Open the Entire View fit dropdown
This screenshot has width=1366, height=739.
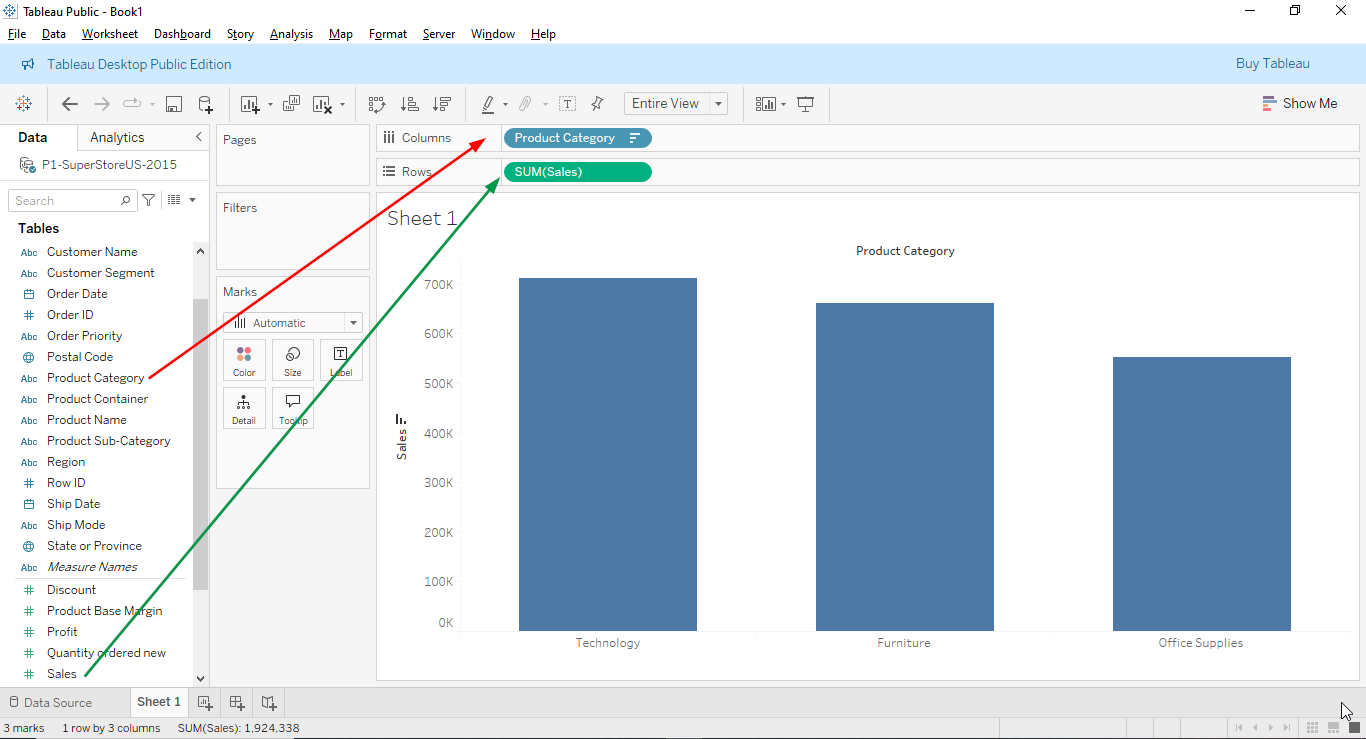click(717, 103)
